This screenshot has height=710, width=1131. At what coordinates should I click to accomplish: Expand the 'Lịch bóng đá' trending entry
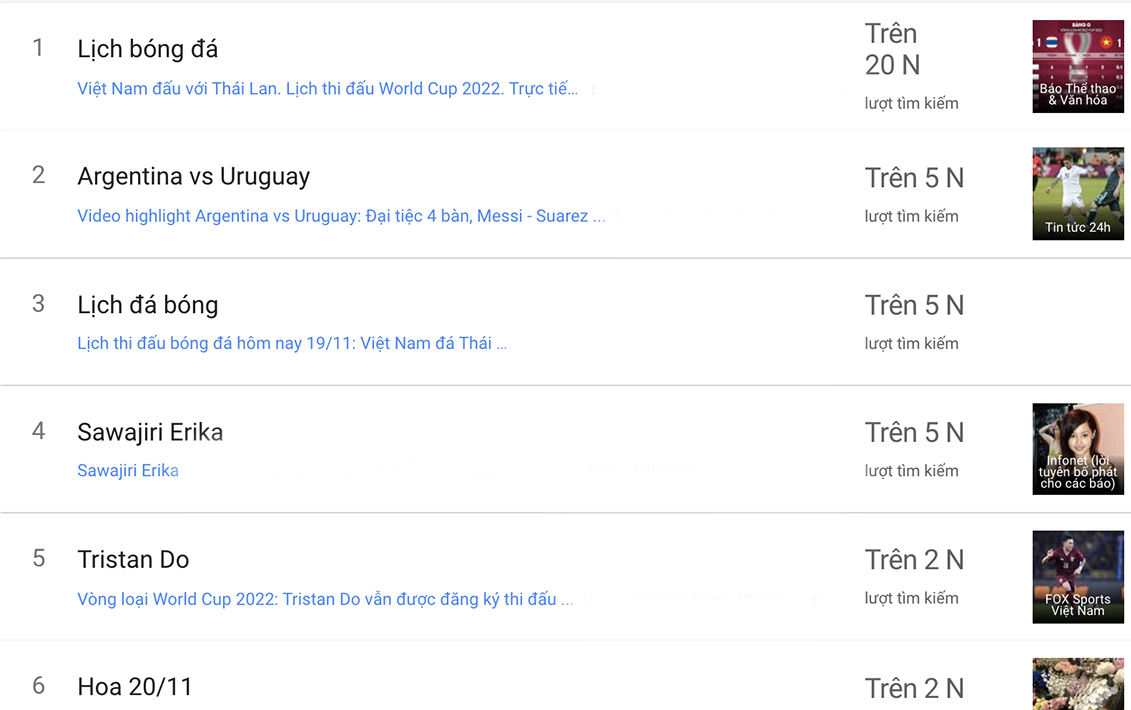pos(147,49)
